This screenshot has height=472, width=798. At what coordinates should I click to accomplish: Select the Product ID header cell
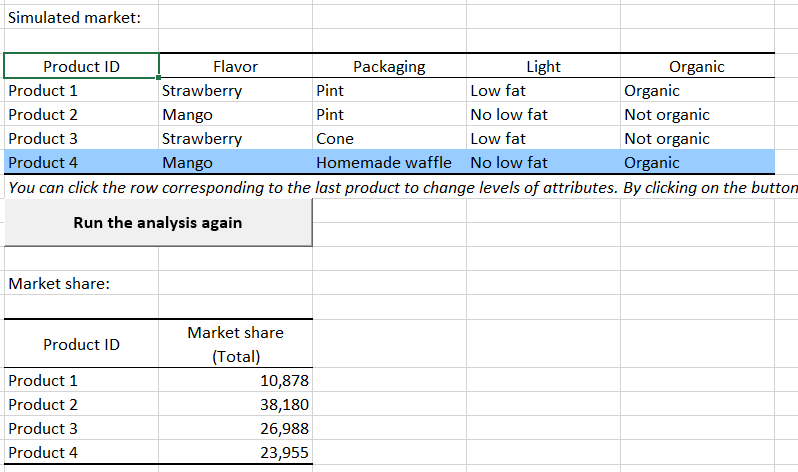pyautogui.click(x=81, y=67)
